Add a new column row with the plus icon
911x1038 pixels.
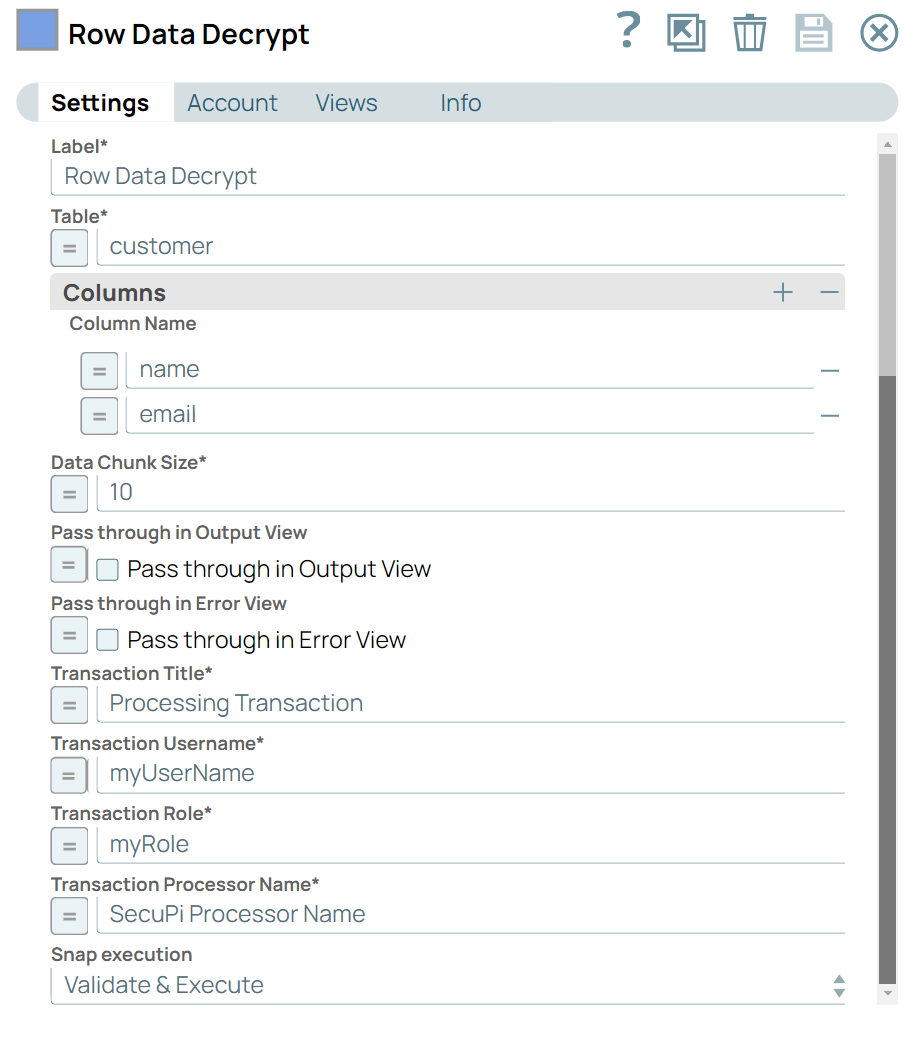(783, 292)
